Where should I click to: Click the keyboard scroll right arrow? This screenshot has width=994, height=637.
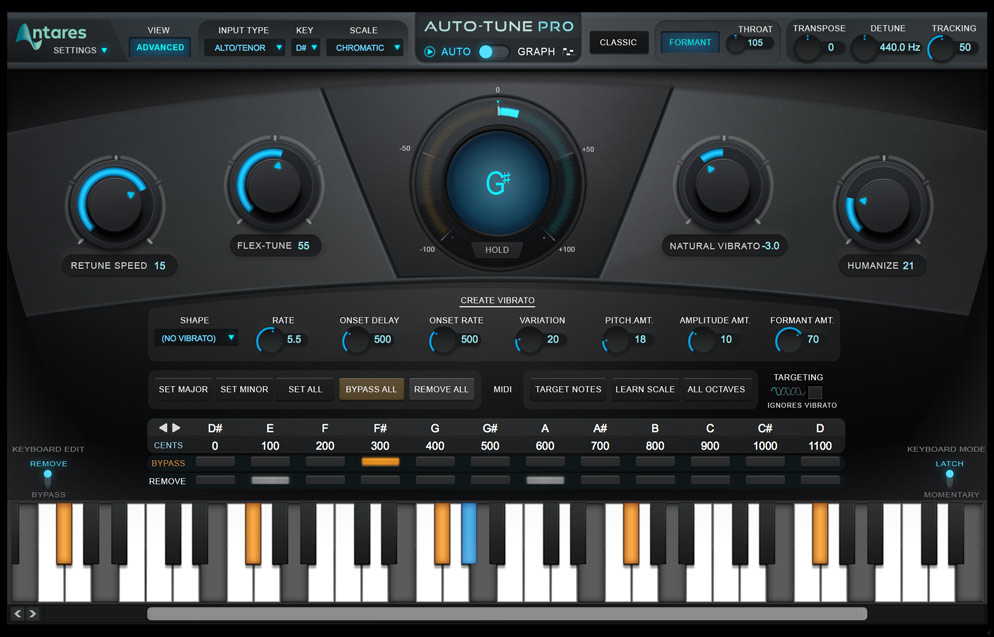[32, 614]
